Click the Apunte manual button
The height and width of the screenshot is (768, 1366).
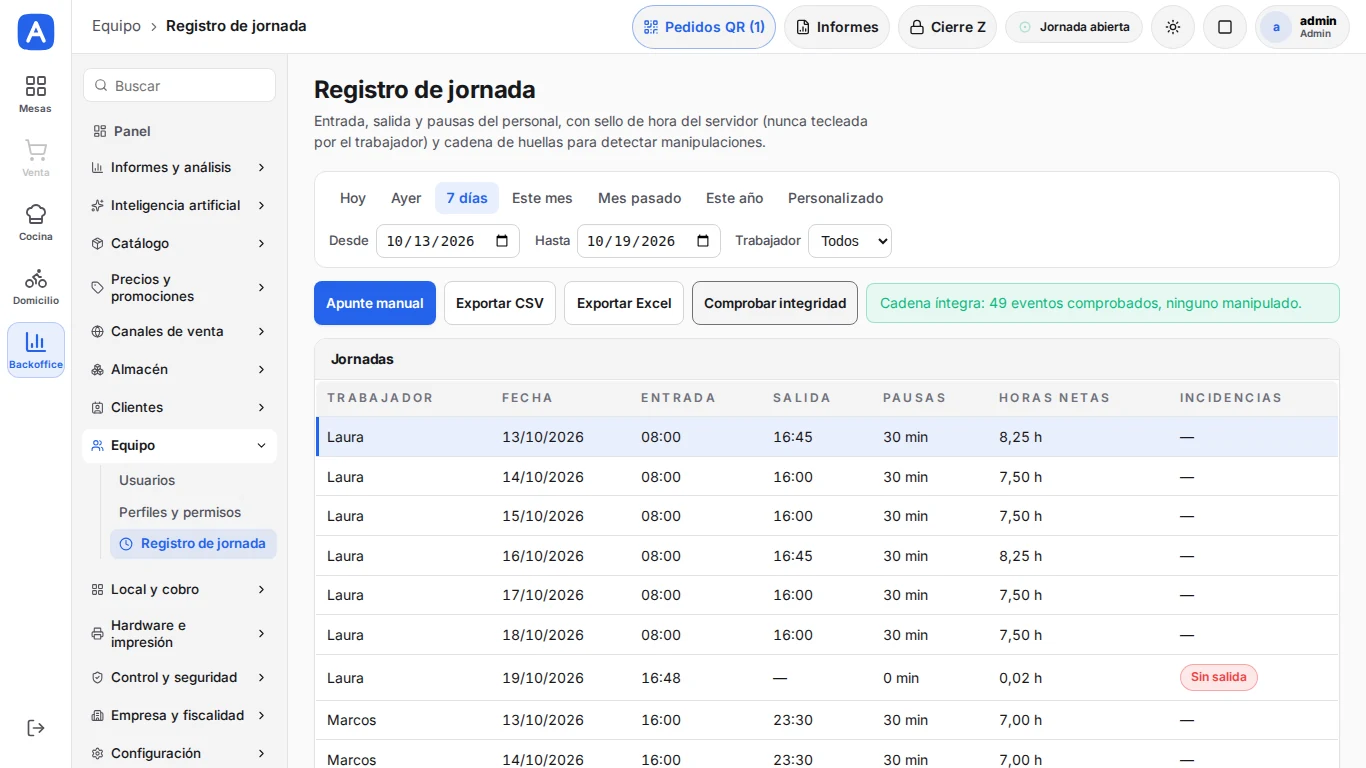pos(375,303)
